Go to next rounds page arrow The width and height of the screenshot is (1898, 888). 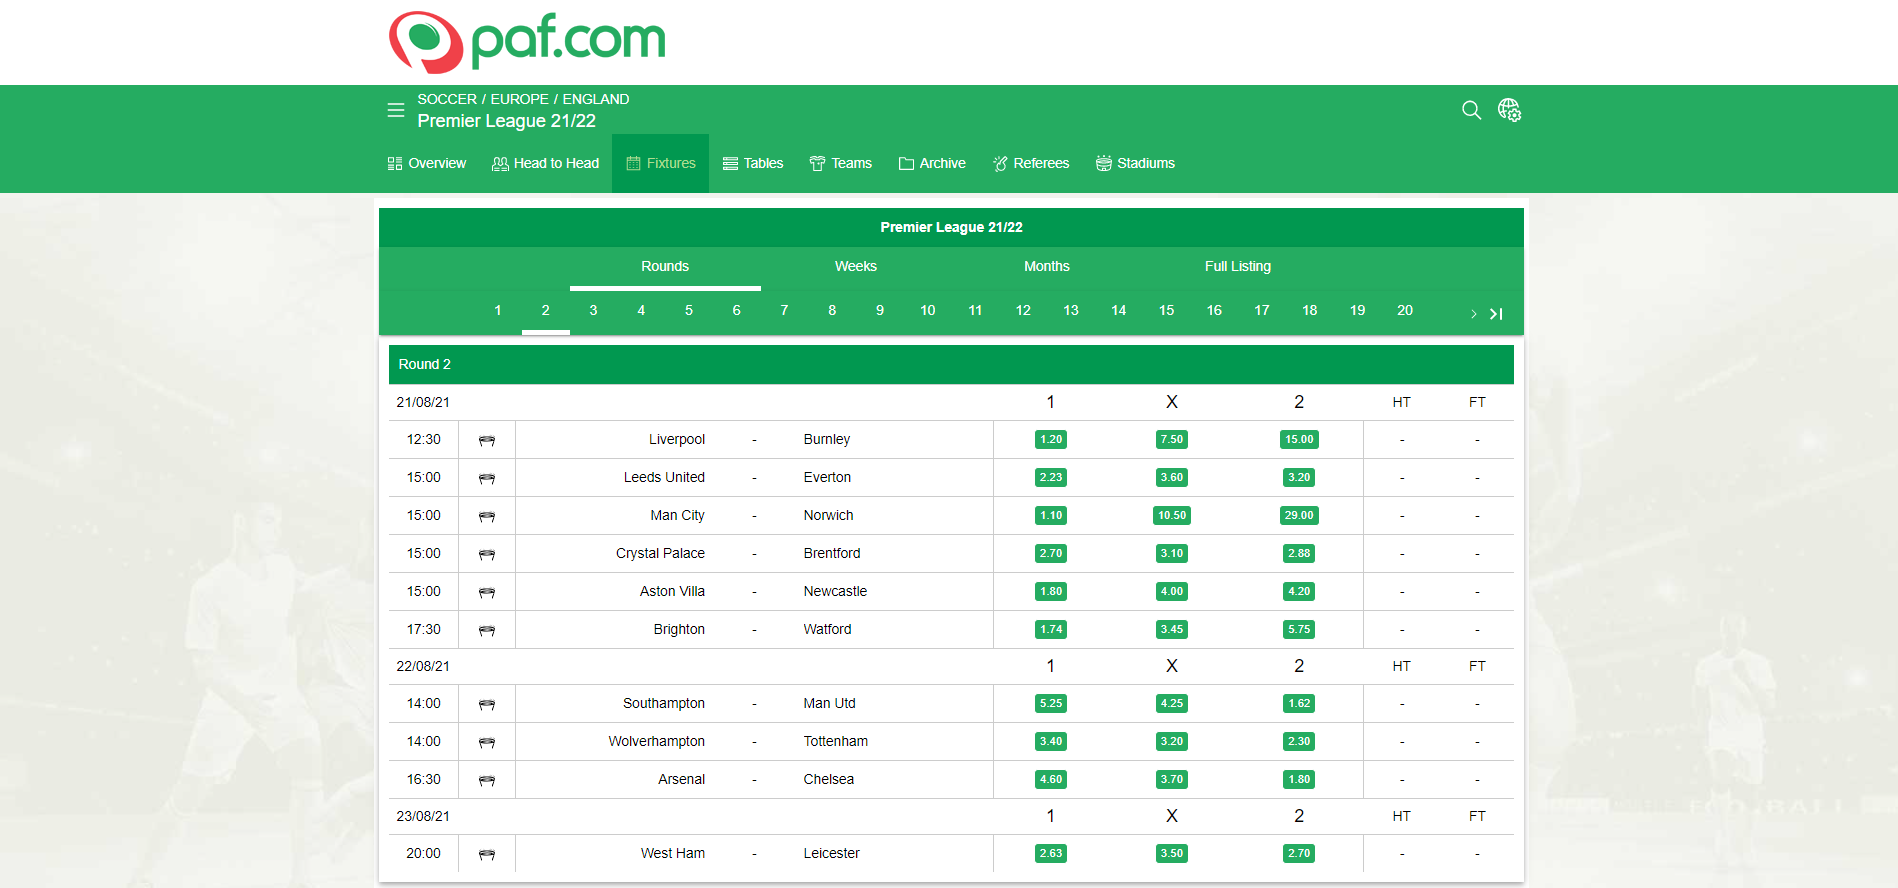pyautogui.click(x=1474, y=314)
